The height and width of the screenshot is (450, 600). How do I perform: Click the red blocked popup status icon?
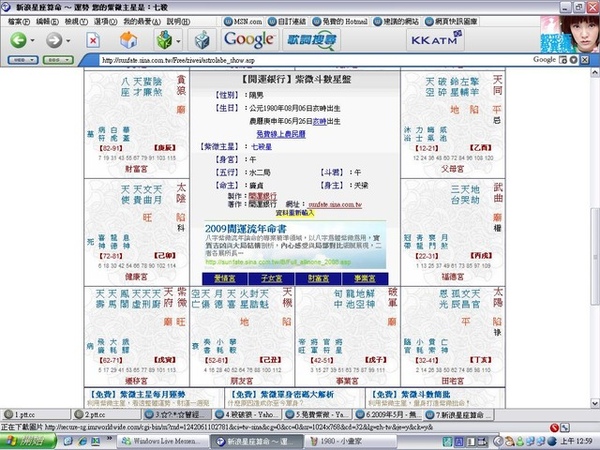point(554,427)
